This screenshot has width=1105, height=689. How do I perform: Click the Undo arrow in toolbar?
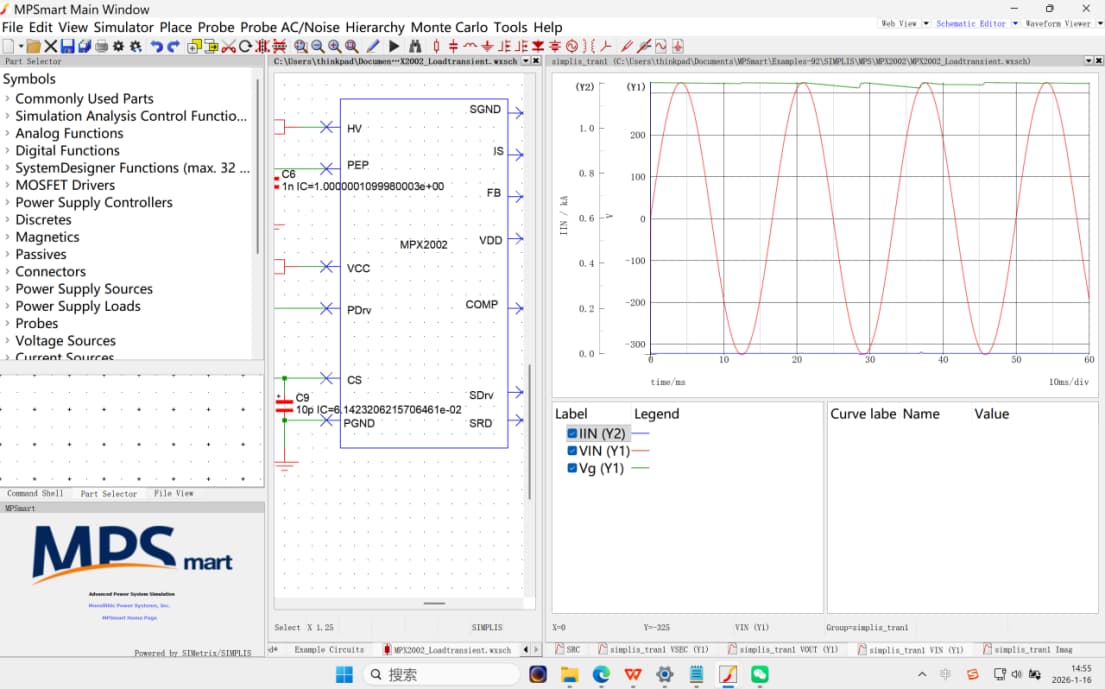click(x=156, y=46)
